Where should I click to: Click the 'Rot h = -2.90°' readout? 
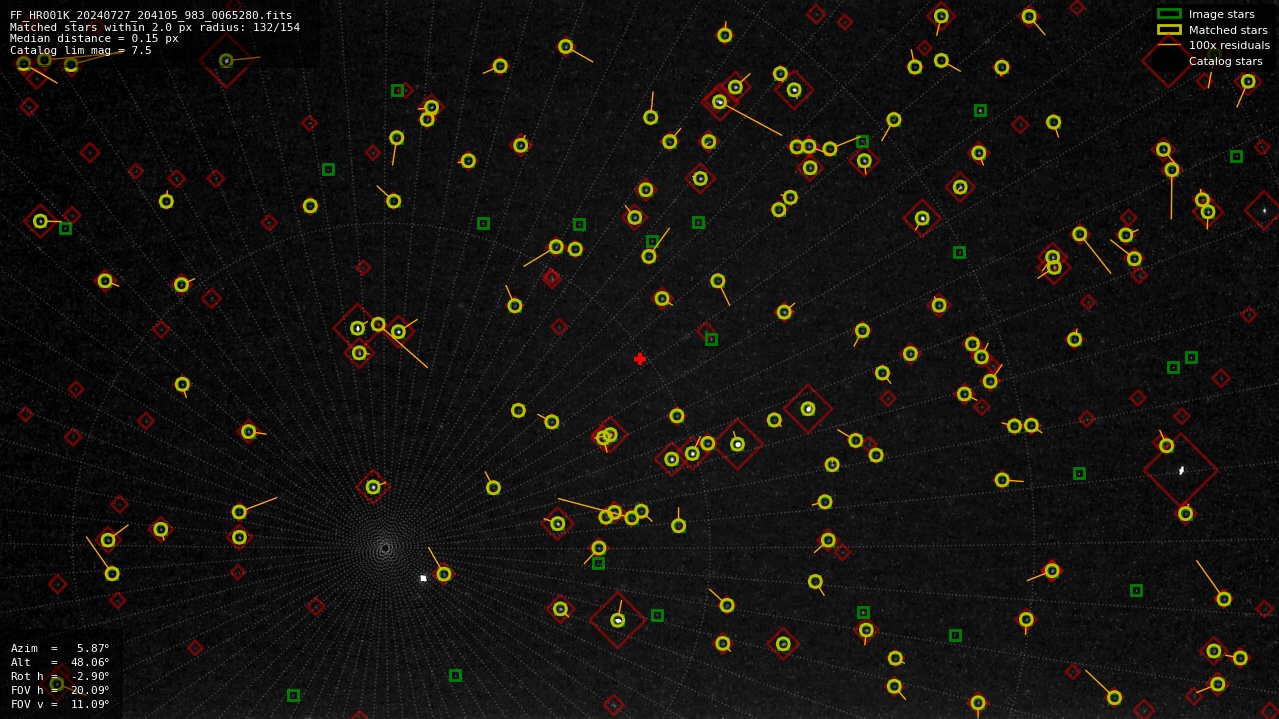click(x=60, y=676)
